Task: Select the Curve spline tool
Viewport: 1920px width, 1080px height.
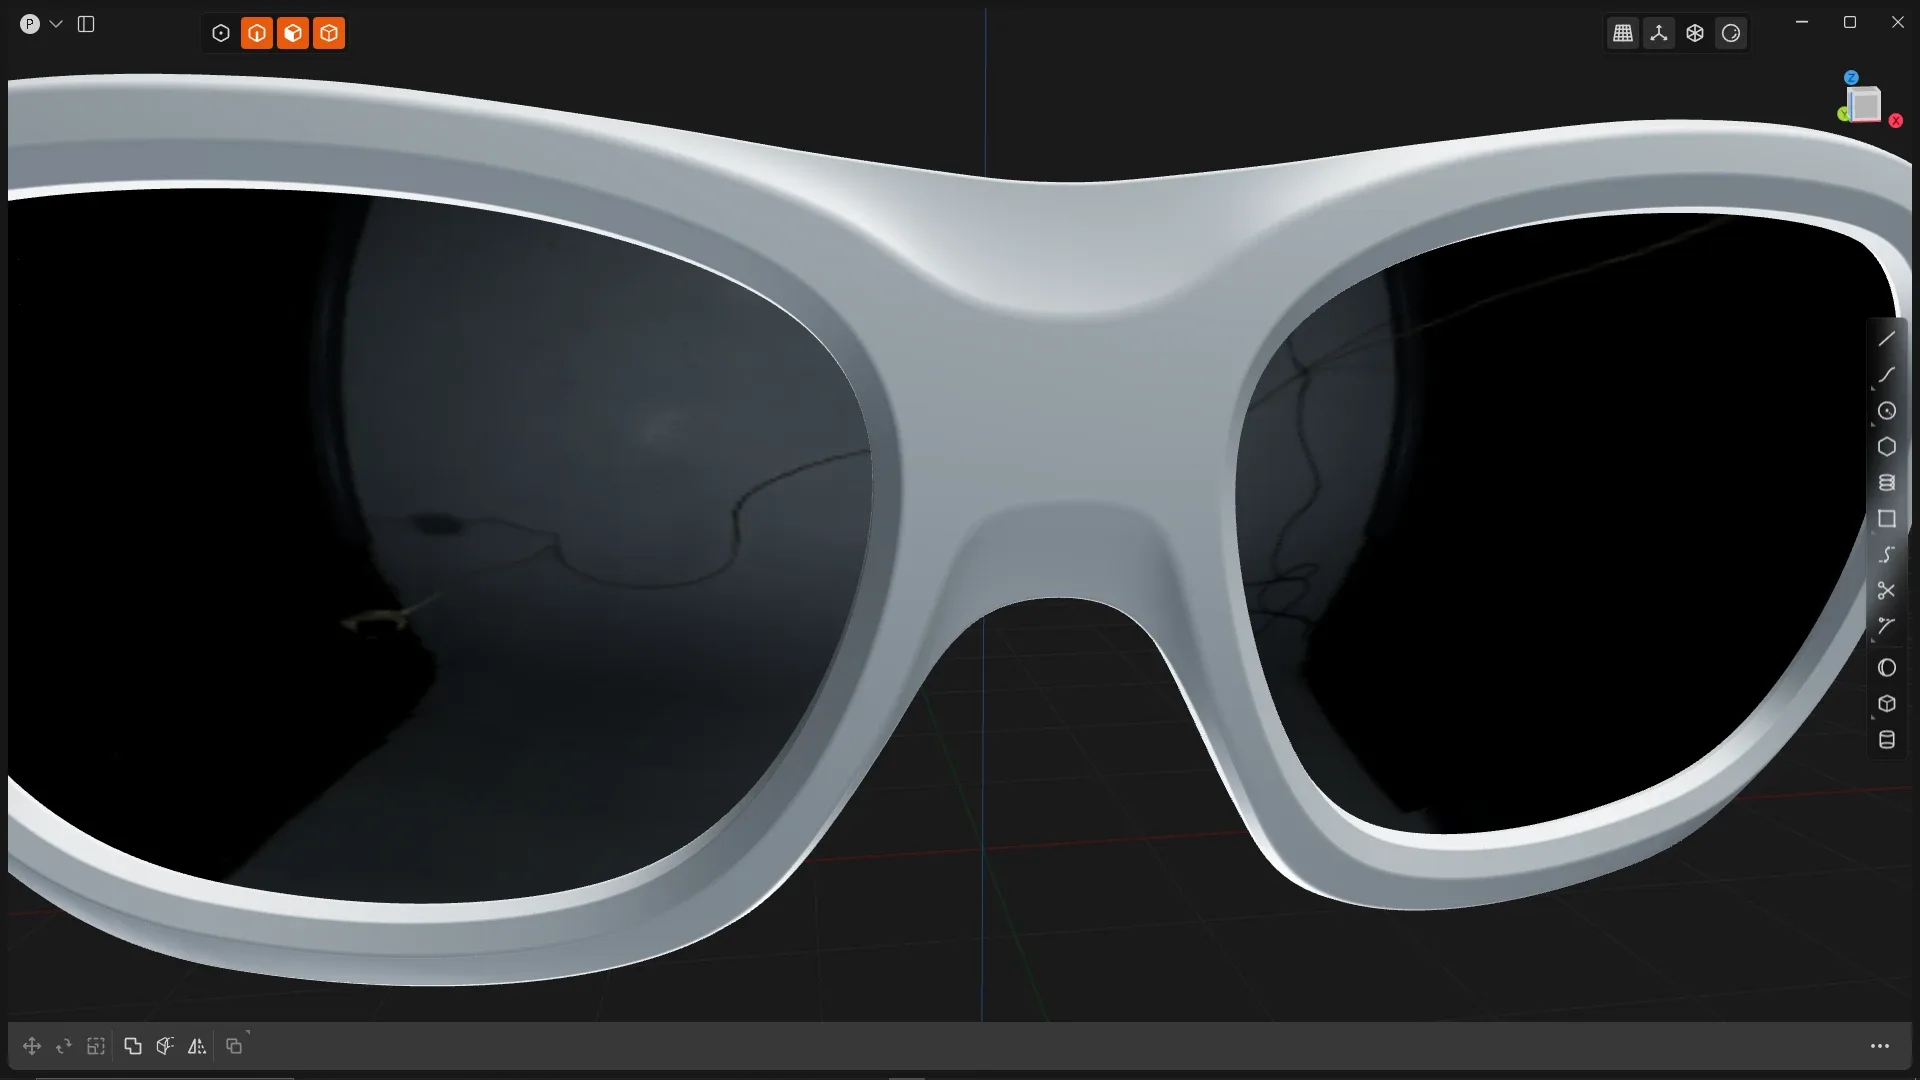Action: (x=1887, y=375)
